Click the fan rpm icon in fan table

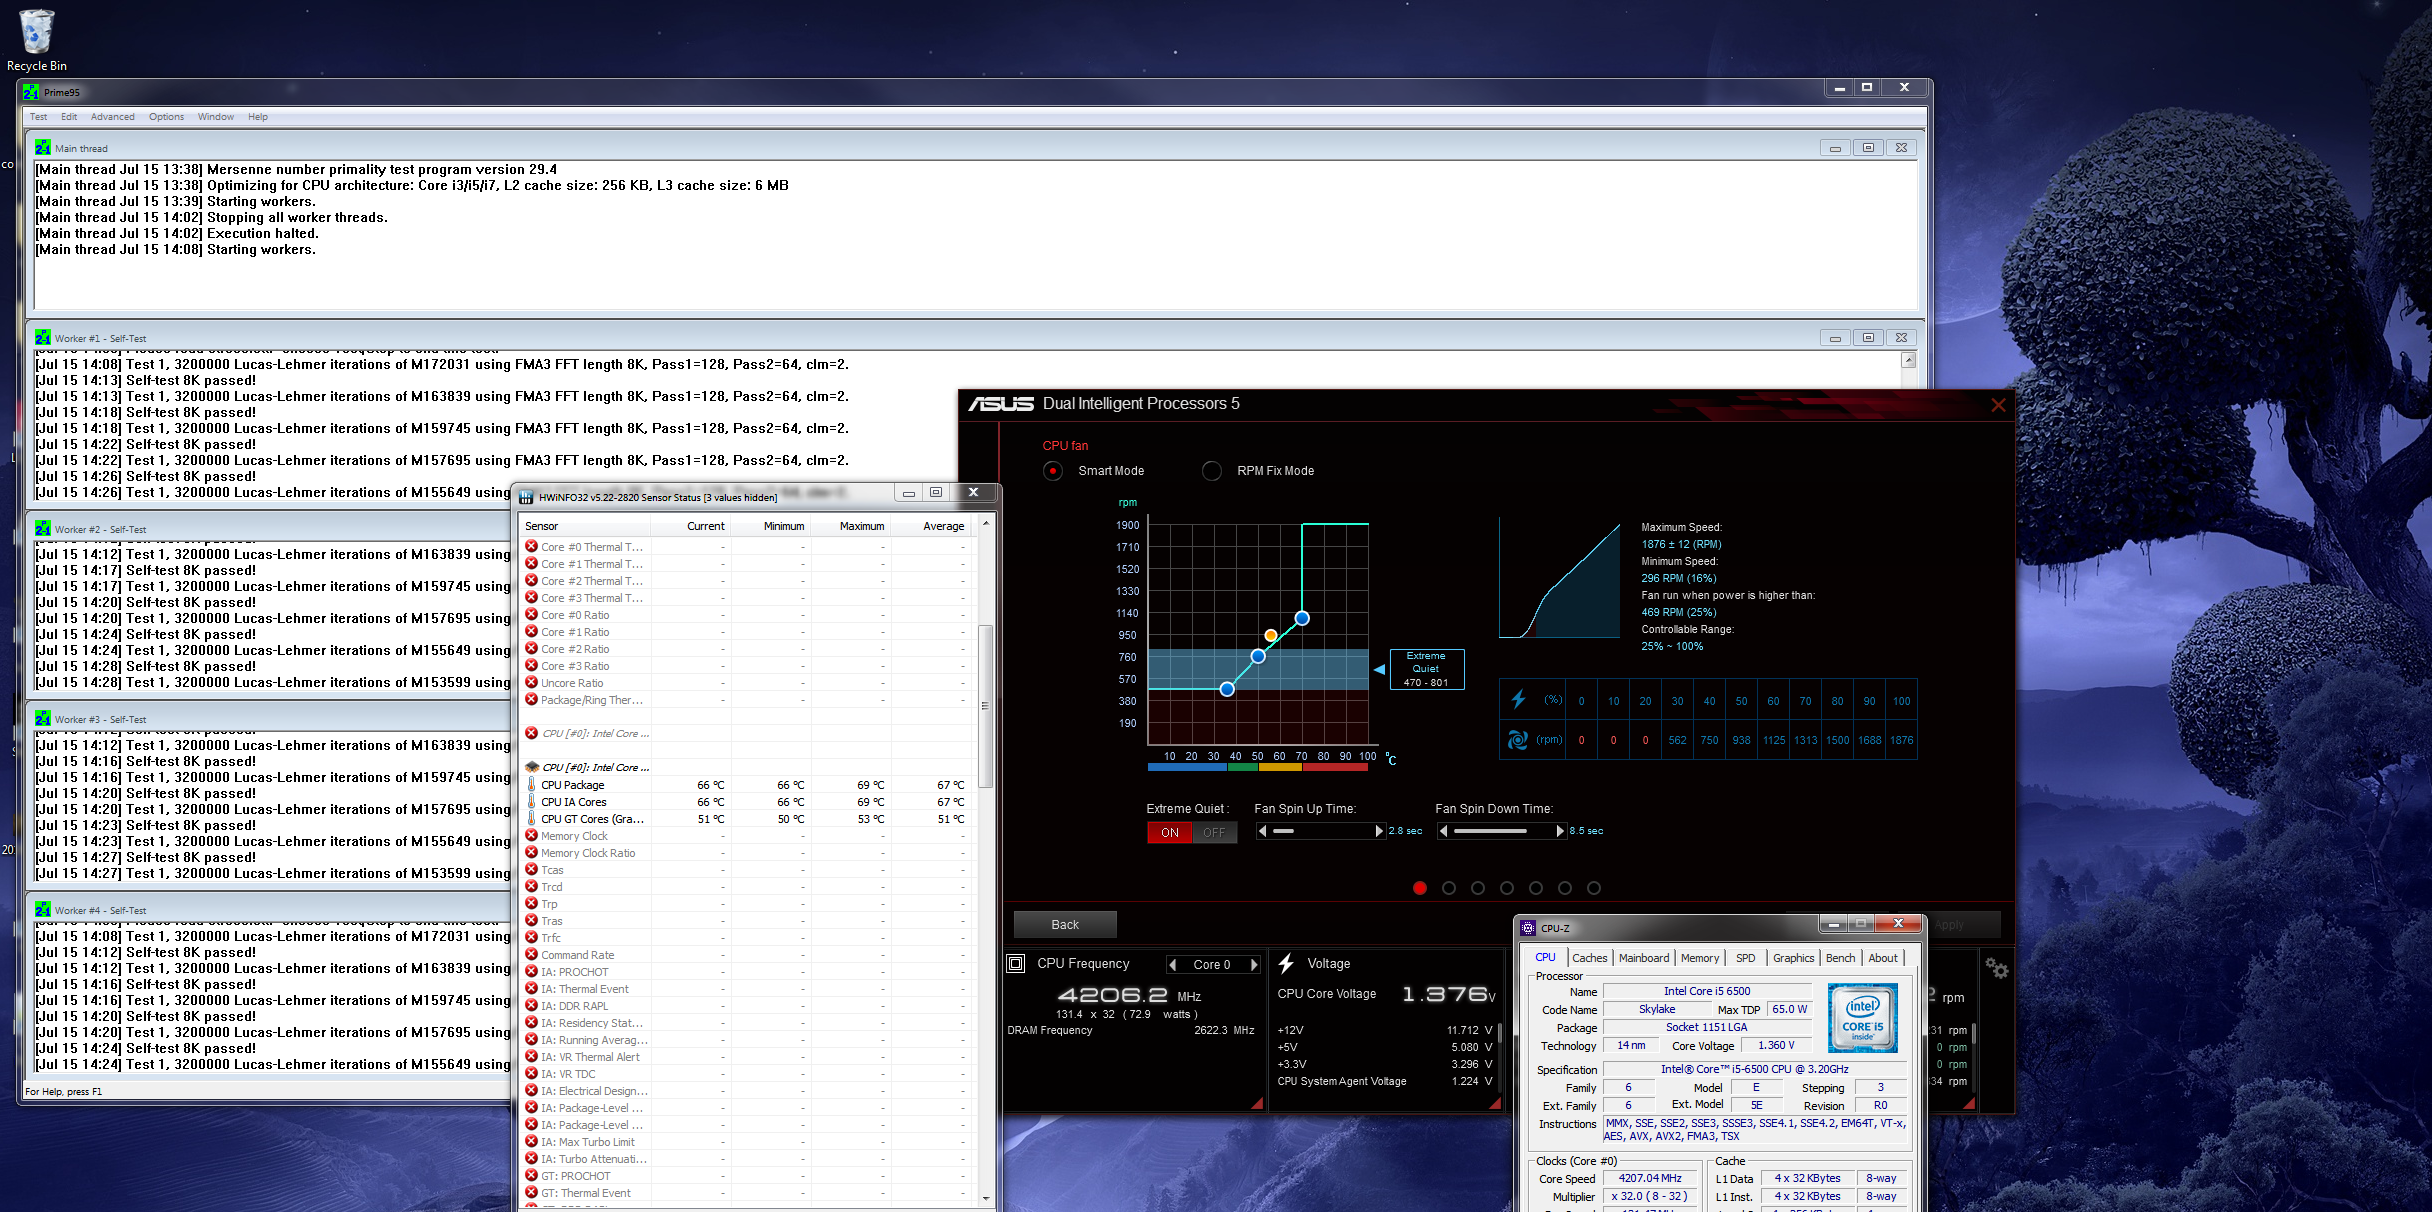[x=1518, y=739]
